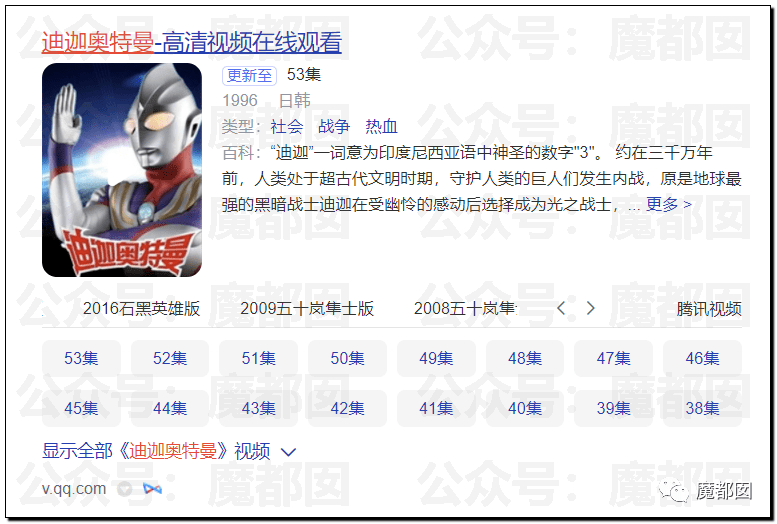The height and width of the screenshot is (524, 777).
Task: Click the 更多 link after description
Action: [x=668, y=204]
